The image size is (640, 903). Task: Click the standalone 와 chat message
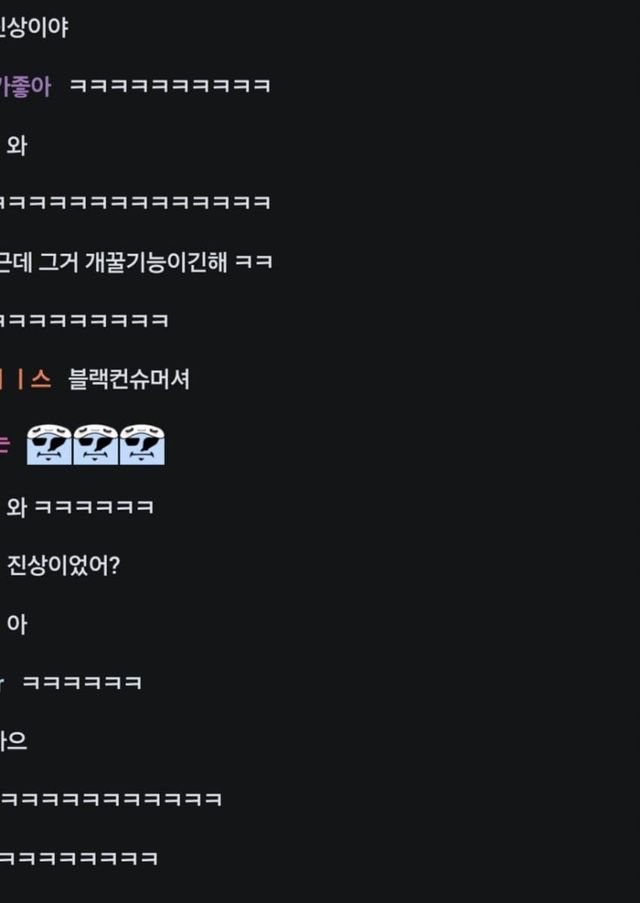17,146
